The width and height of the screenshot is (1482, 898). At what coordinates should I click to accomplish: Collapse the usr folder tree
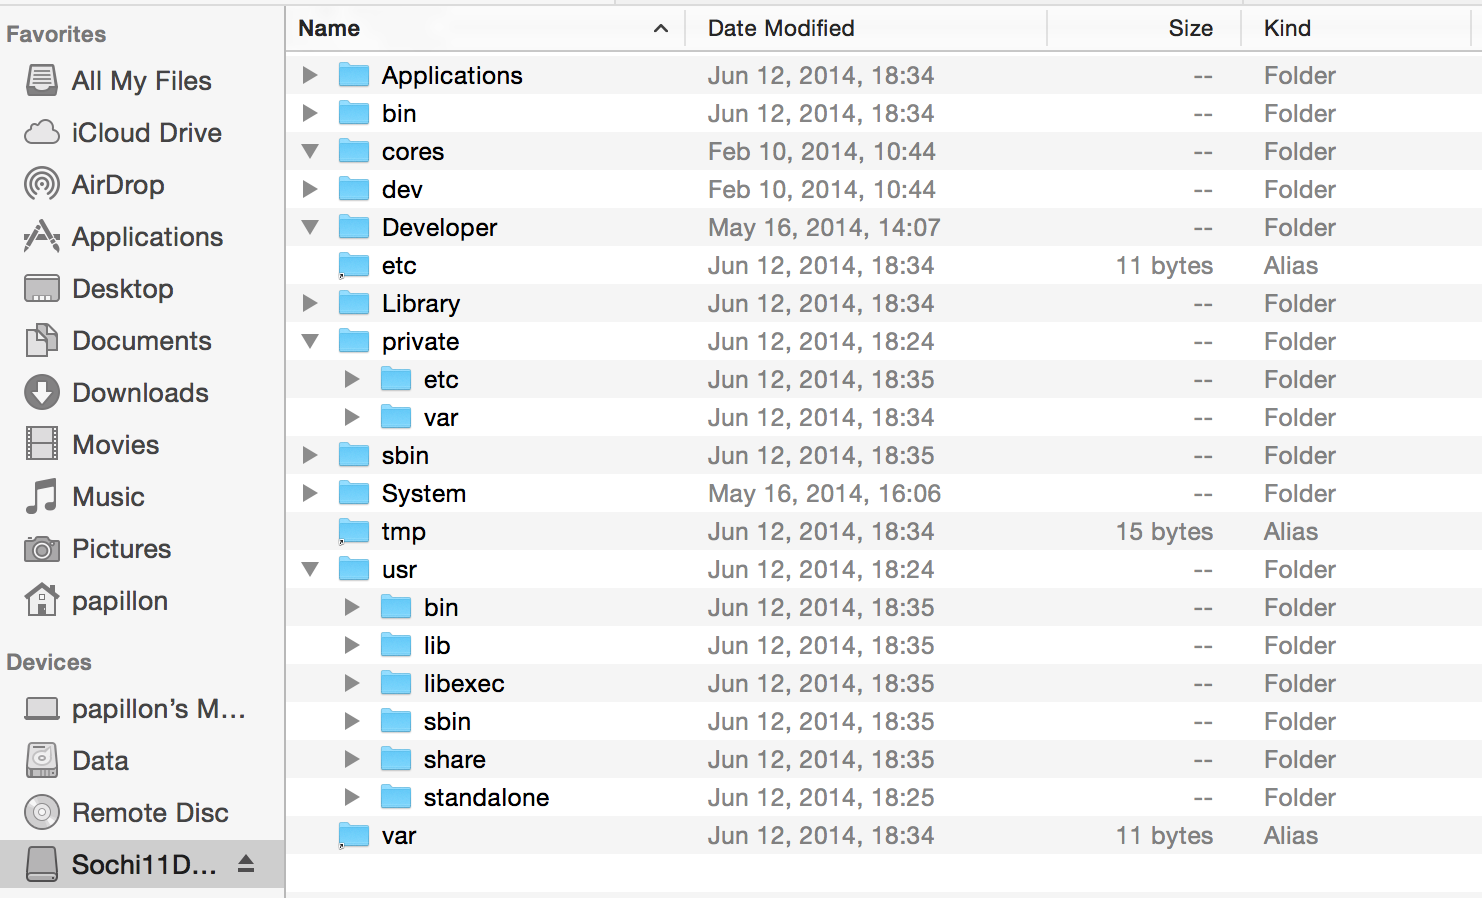click(x=310, y=569)
